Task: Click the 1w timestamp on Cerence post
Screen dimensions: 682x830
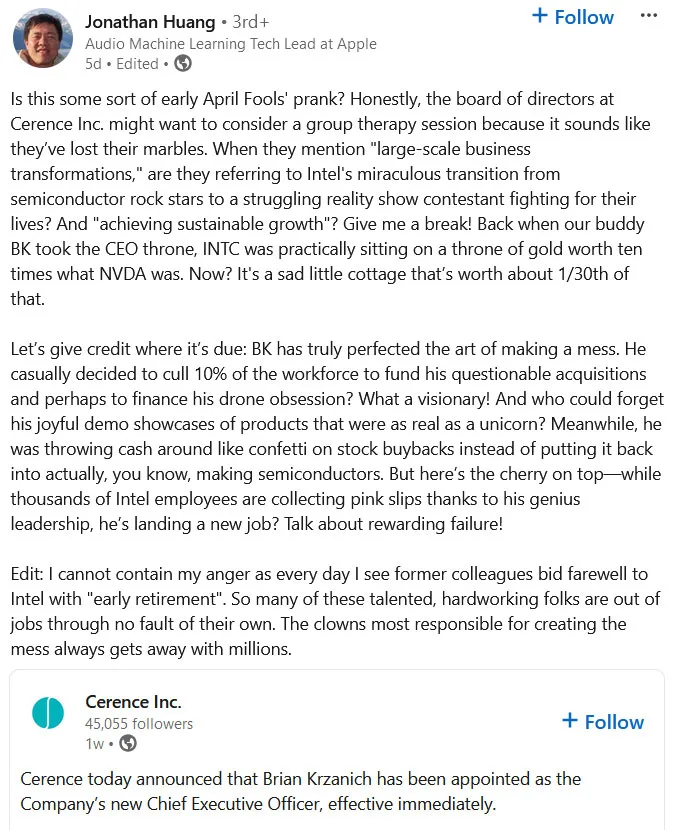Action: pos(95,744)
